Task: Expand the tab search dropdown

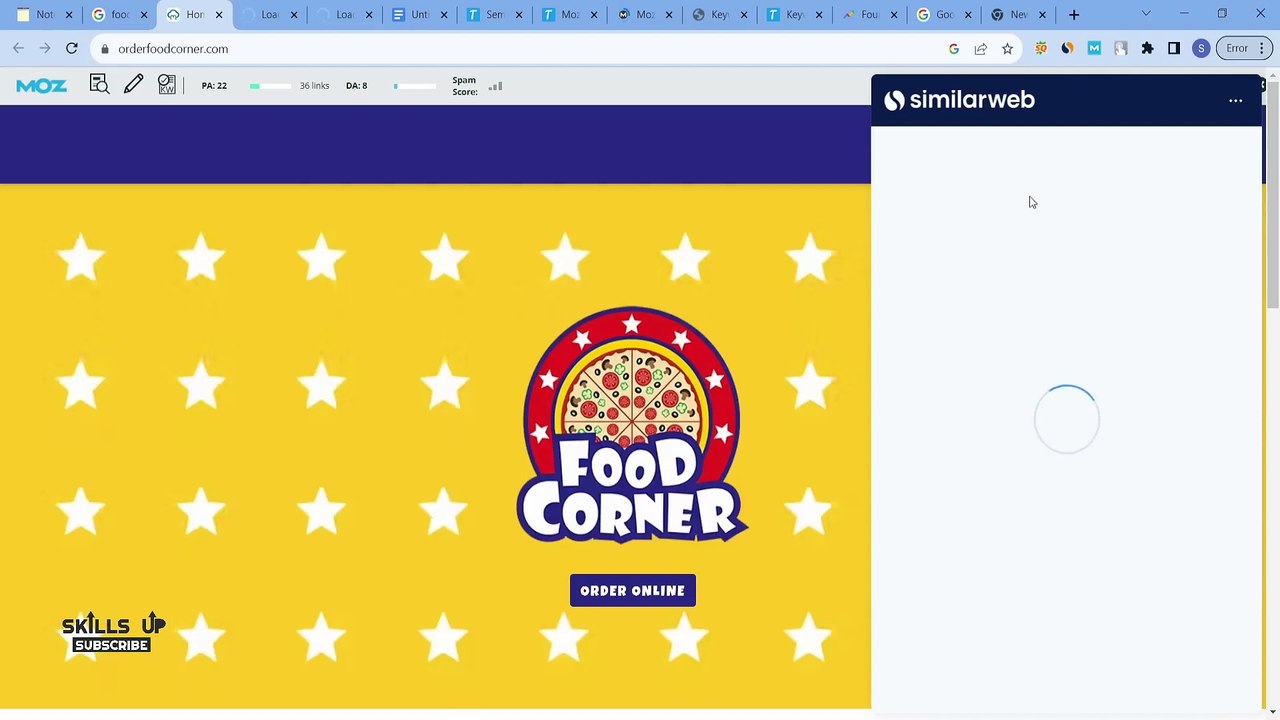Action: click(1146, 14)
